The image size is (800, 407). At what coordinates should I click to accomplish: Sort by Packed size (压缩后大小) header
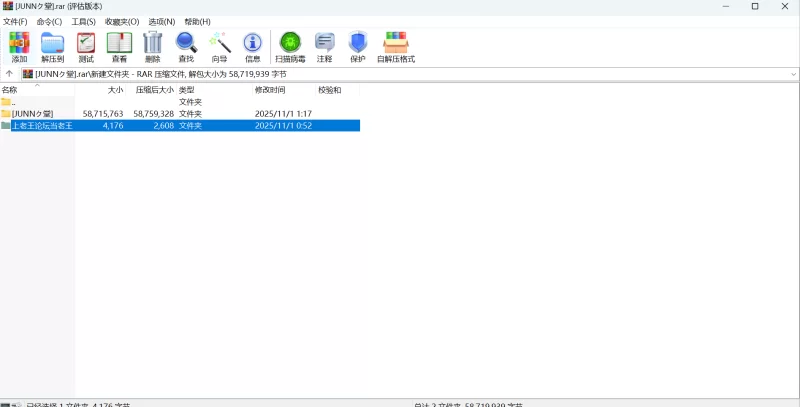click(151, 90)
